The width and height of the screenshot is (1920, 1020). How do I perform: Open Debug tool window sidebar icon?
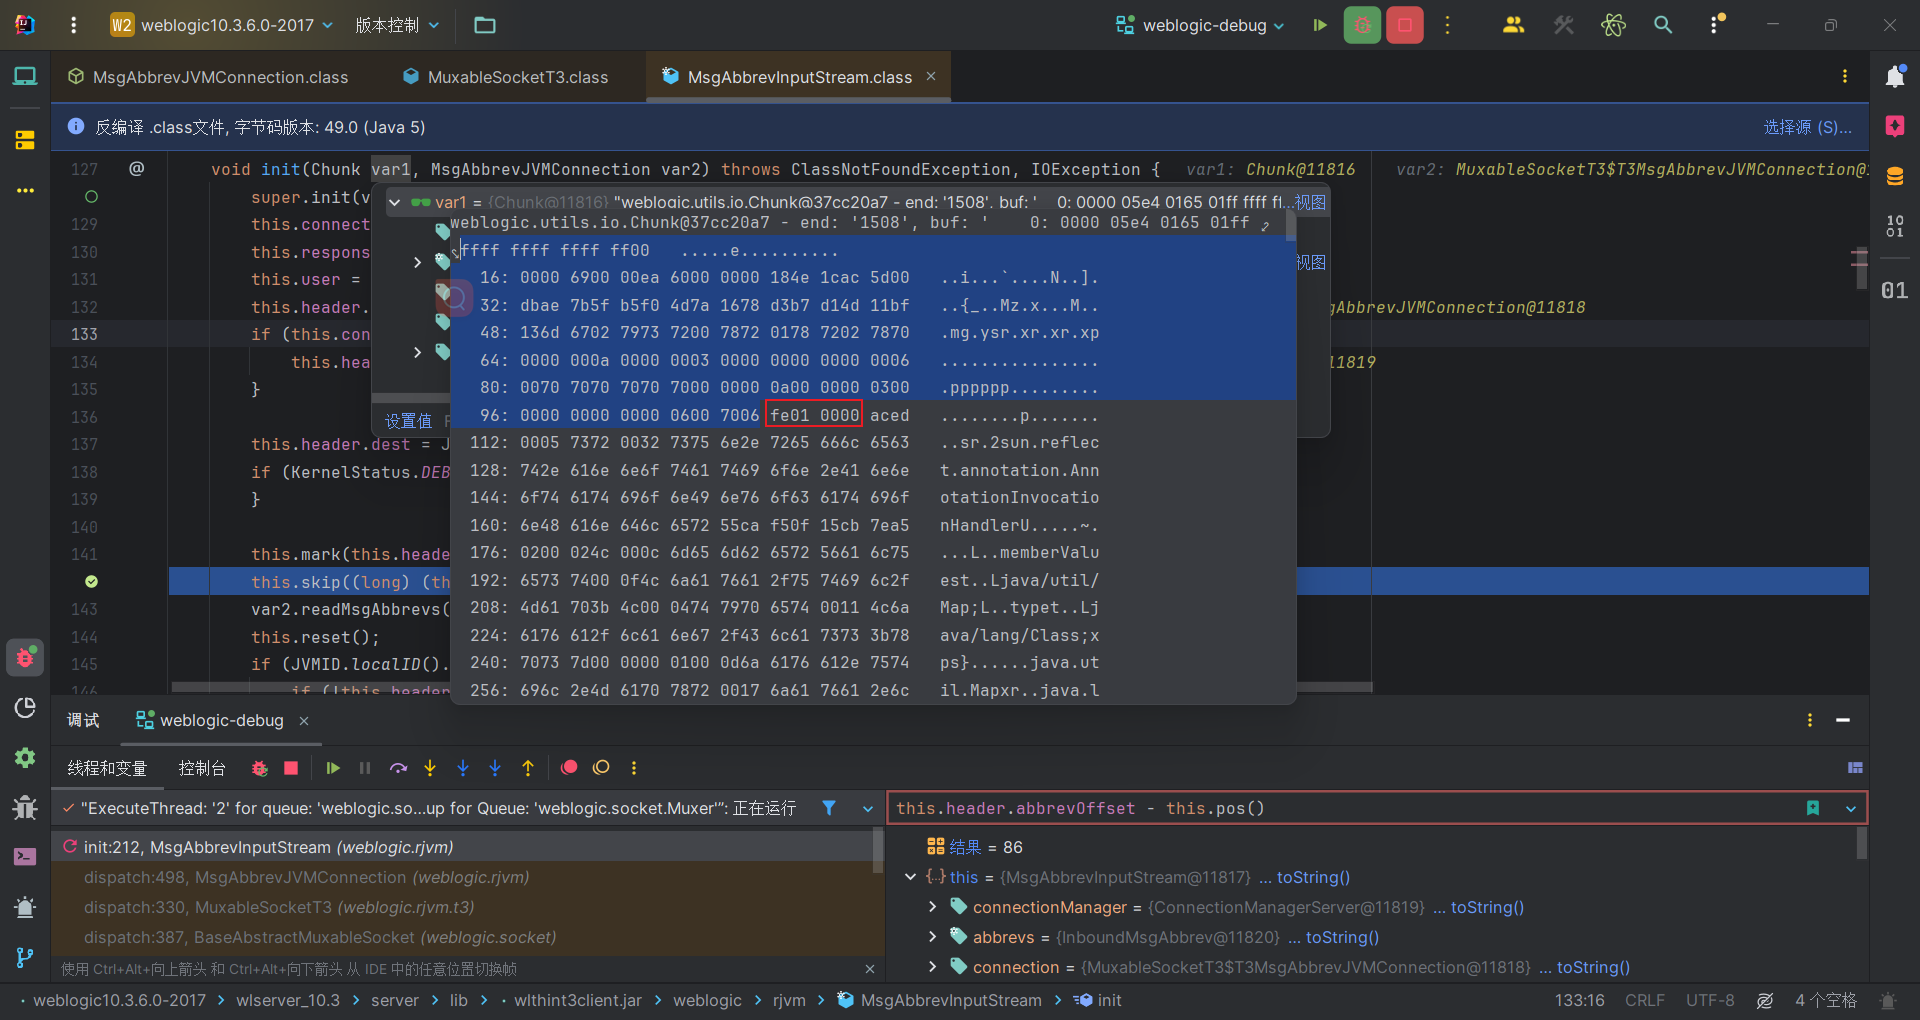[x=25, y=657]
